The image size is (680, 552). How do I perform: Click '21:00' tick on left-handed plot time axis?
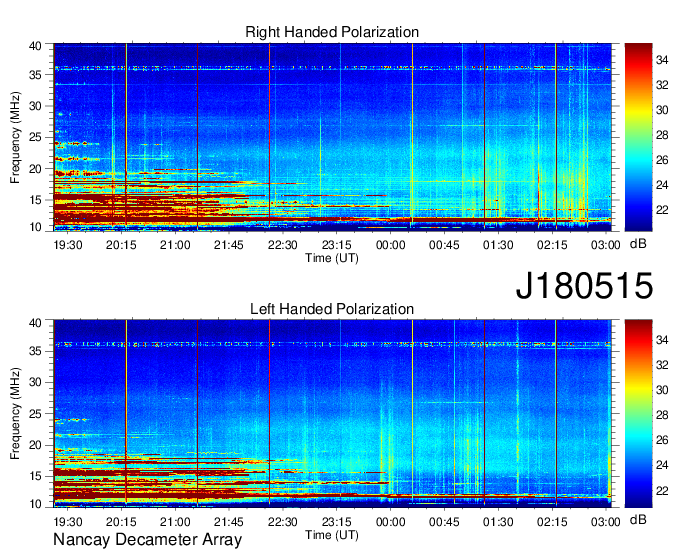click(175, 521)
